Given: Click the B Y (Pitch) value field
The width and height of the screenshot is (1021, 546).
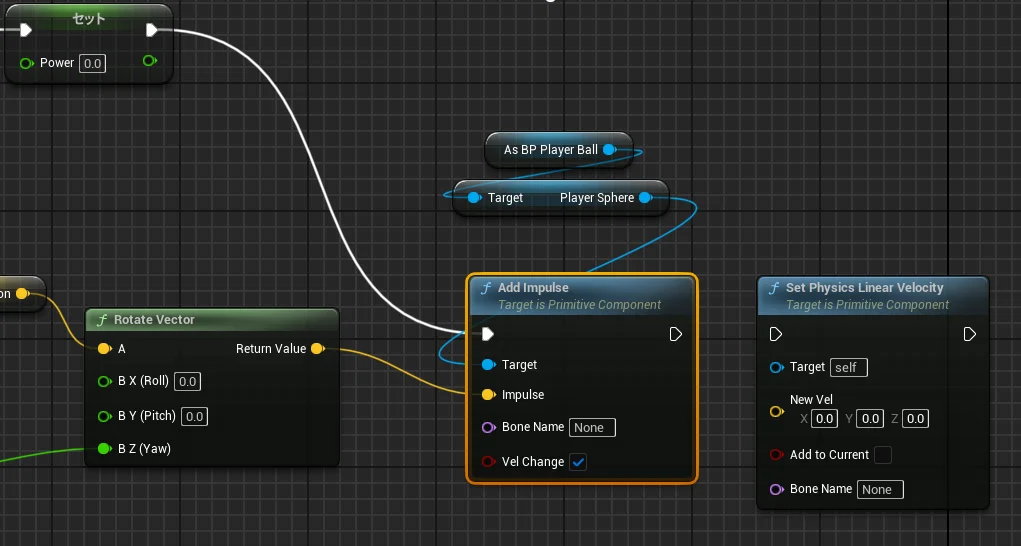Looking at the screenshot, I should (194, 416).
